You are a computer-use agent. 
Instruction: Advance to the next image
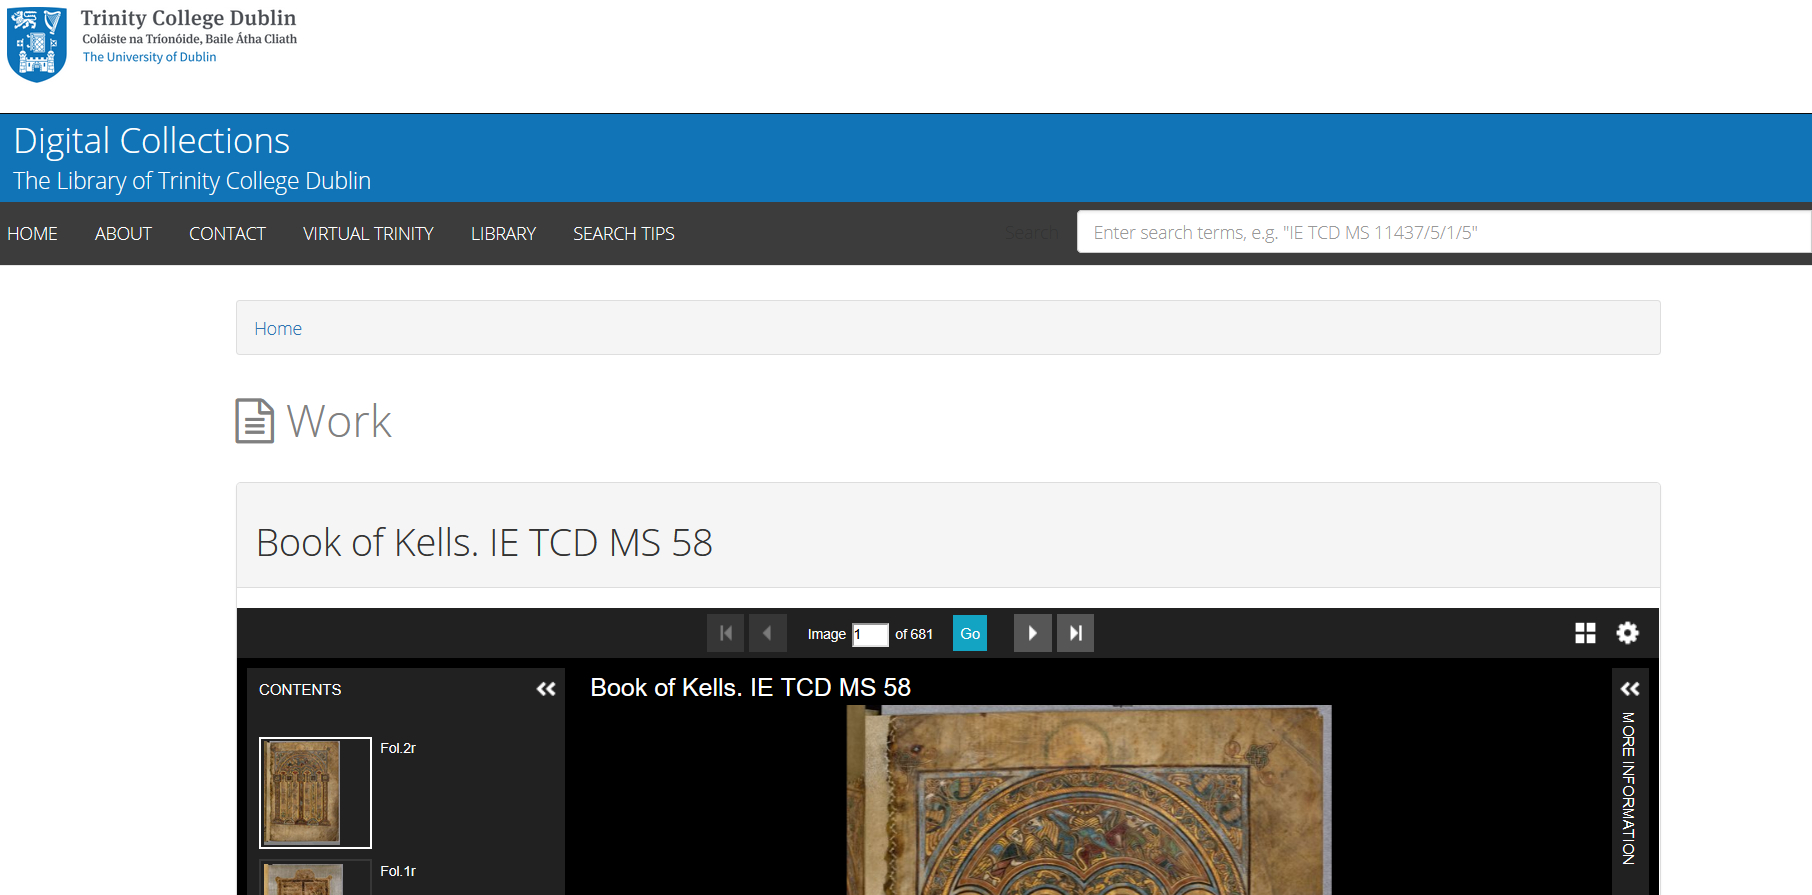[x=1032, y=633]
